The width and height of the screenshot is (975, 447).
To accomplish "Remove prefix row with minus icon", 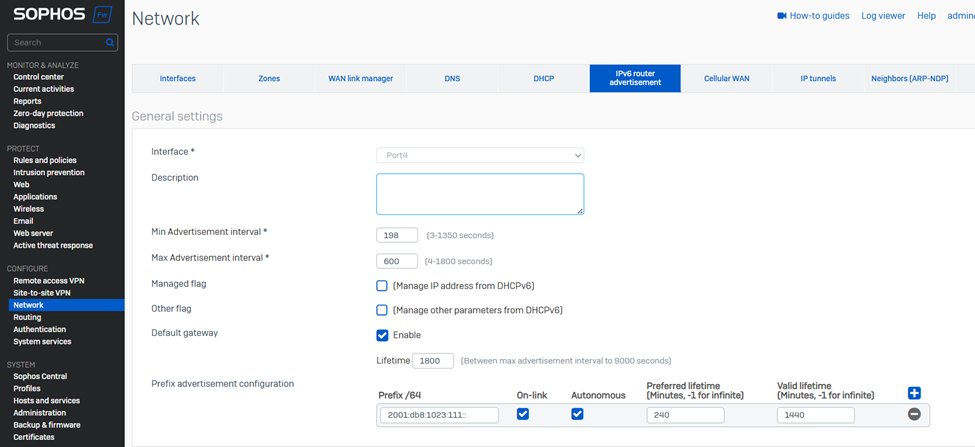I will [913, 414].
